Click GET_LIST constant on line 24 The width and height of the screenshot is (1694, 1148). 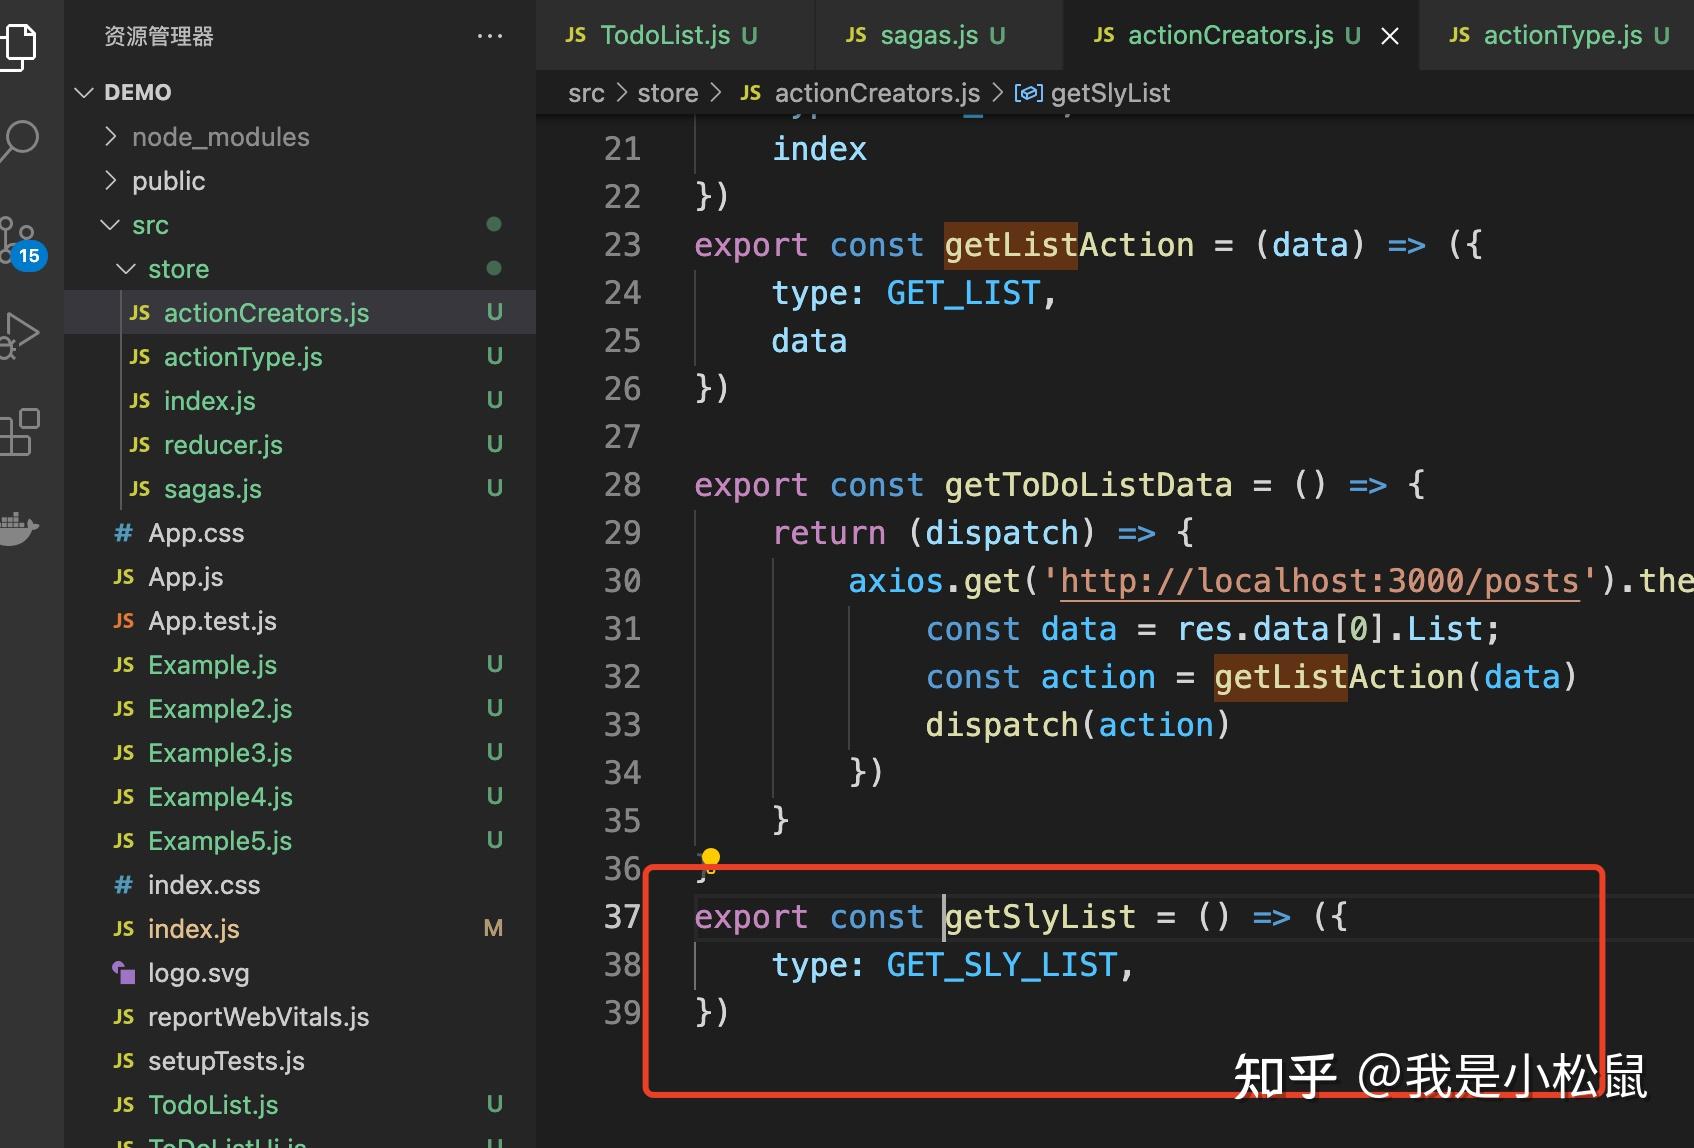[x=963, y=293]
